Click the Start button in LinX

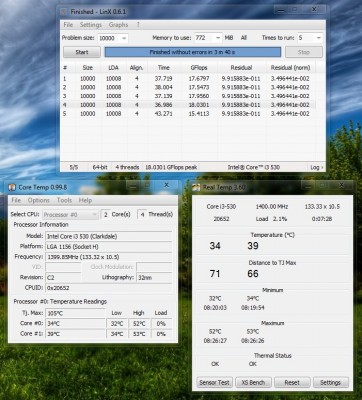[82, 52]
